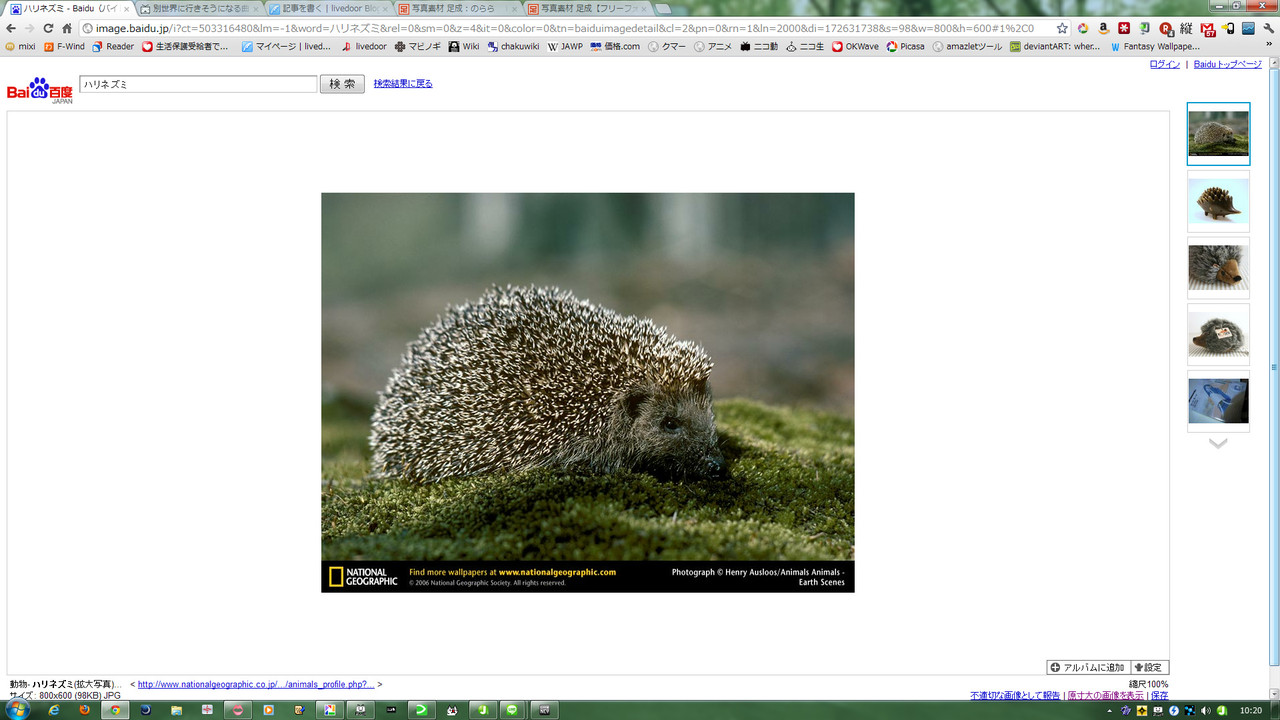The height and width of the screenshot is (720, 1280).
Task: Open the LINE app on the taskbar
Action: (513, 710)
